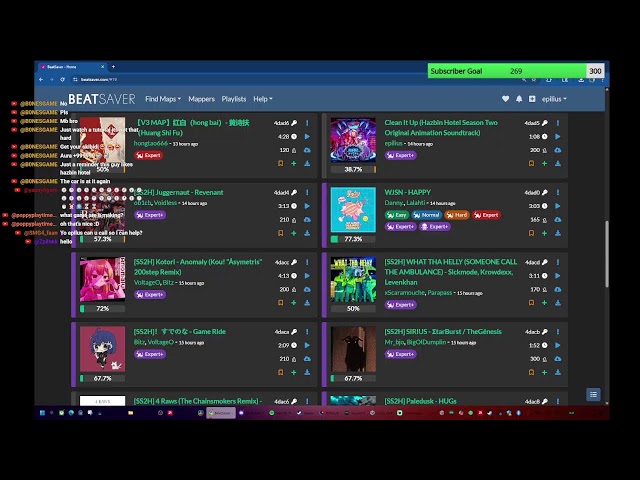
Task: Open Clean It Up map title link
Action: 441,127
